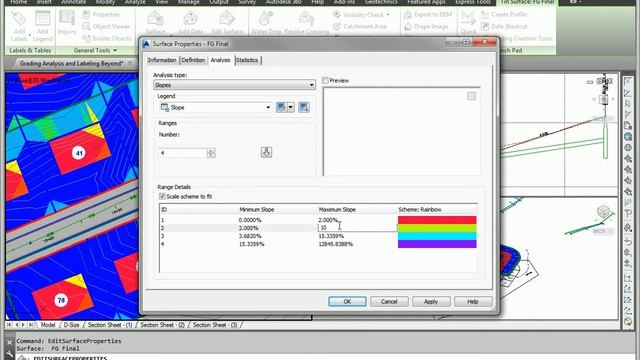Viewport: 640px width, 360px height.
Task: Click the range number spinner arrows
Action: click(x=211, y=153)
